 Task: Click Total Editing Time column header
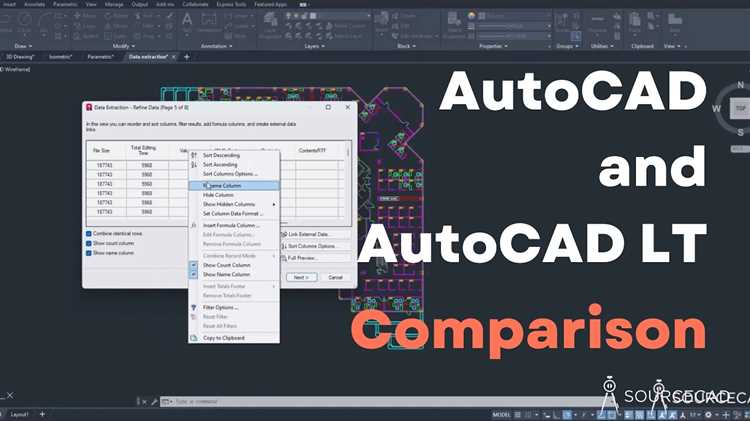(143, 151)
